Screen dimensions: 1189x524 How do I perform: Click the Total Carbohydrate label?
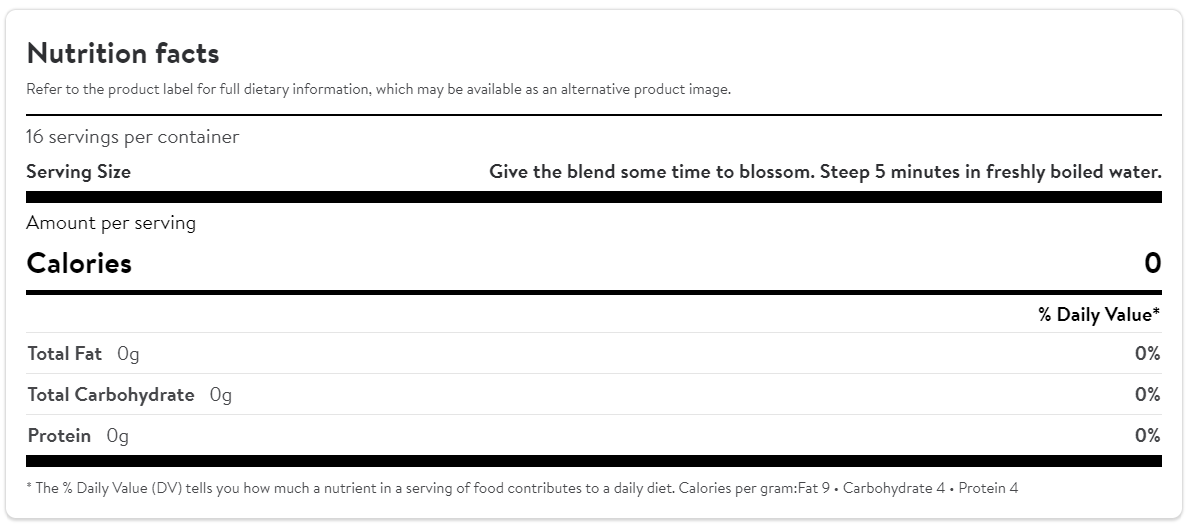tap(111, 395)
